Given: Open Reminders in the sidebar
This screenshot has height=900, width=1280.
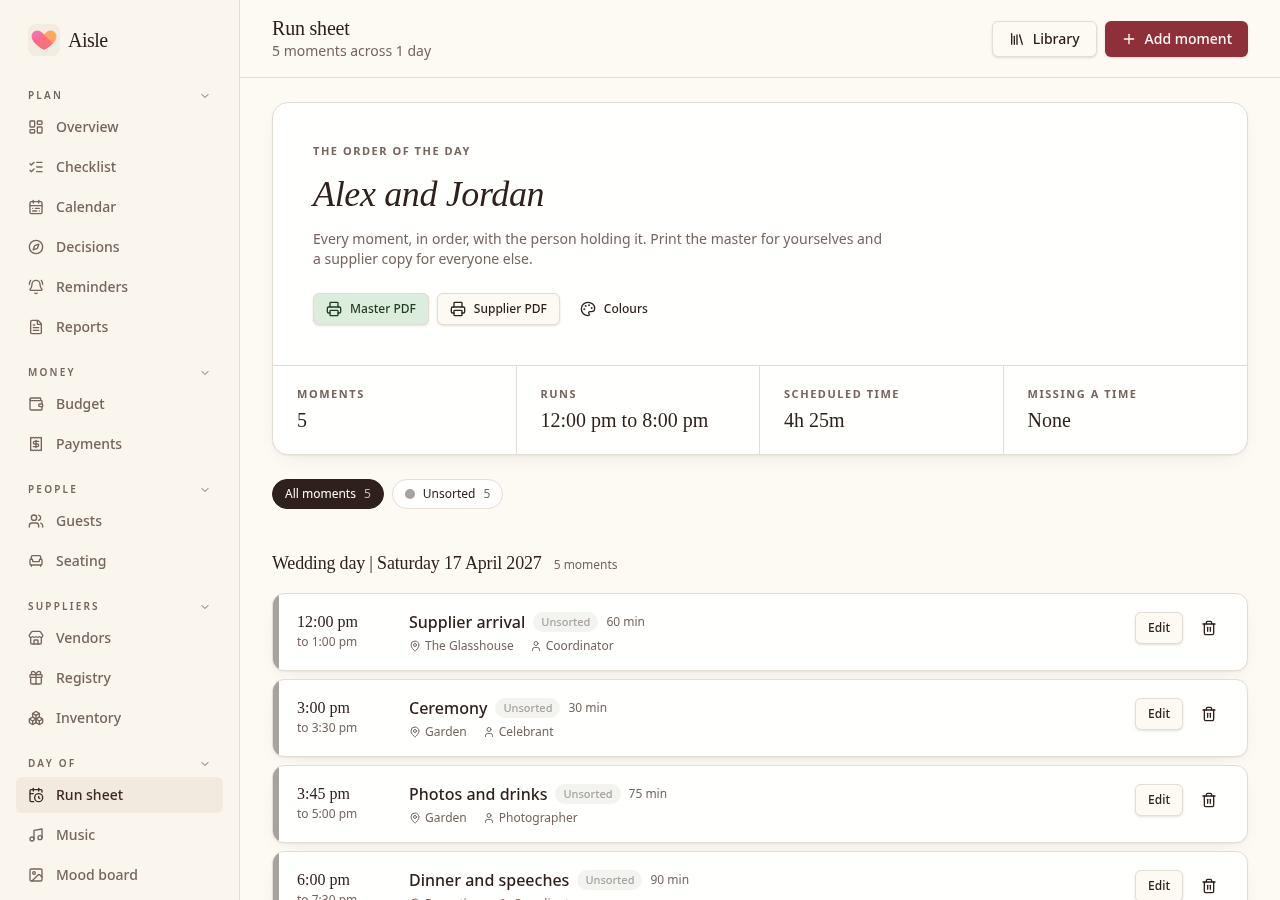Looking at the screenshot, I should 119,287.
